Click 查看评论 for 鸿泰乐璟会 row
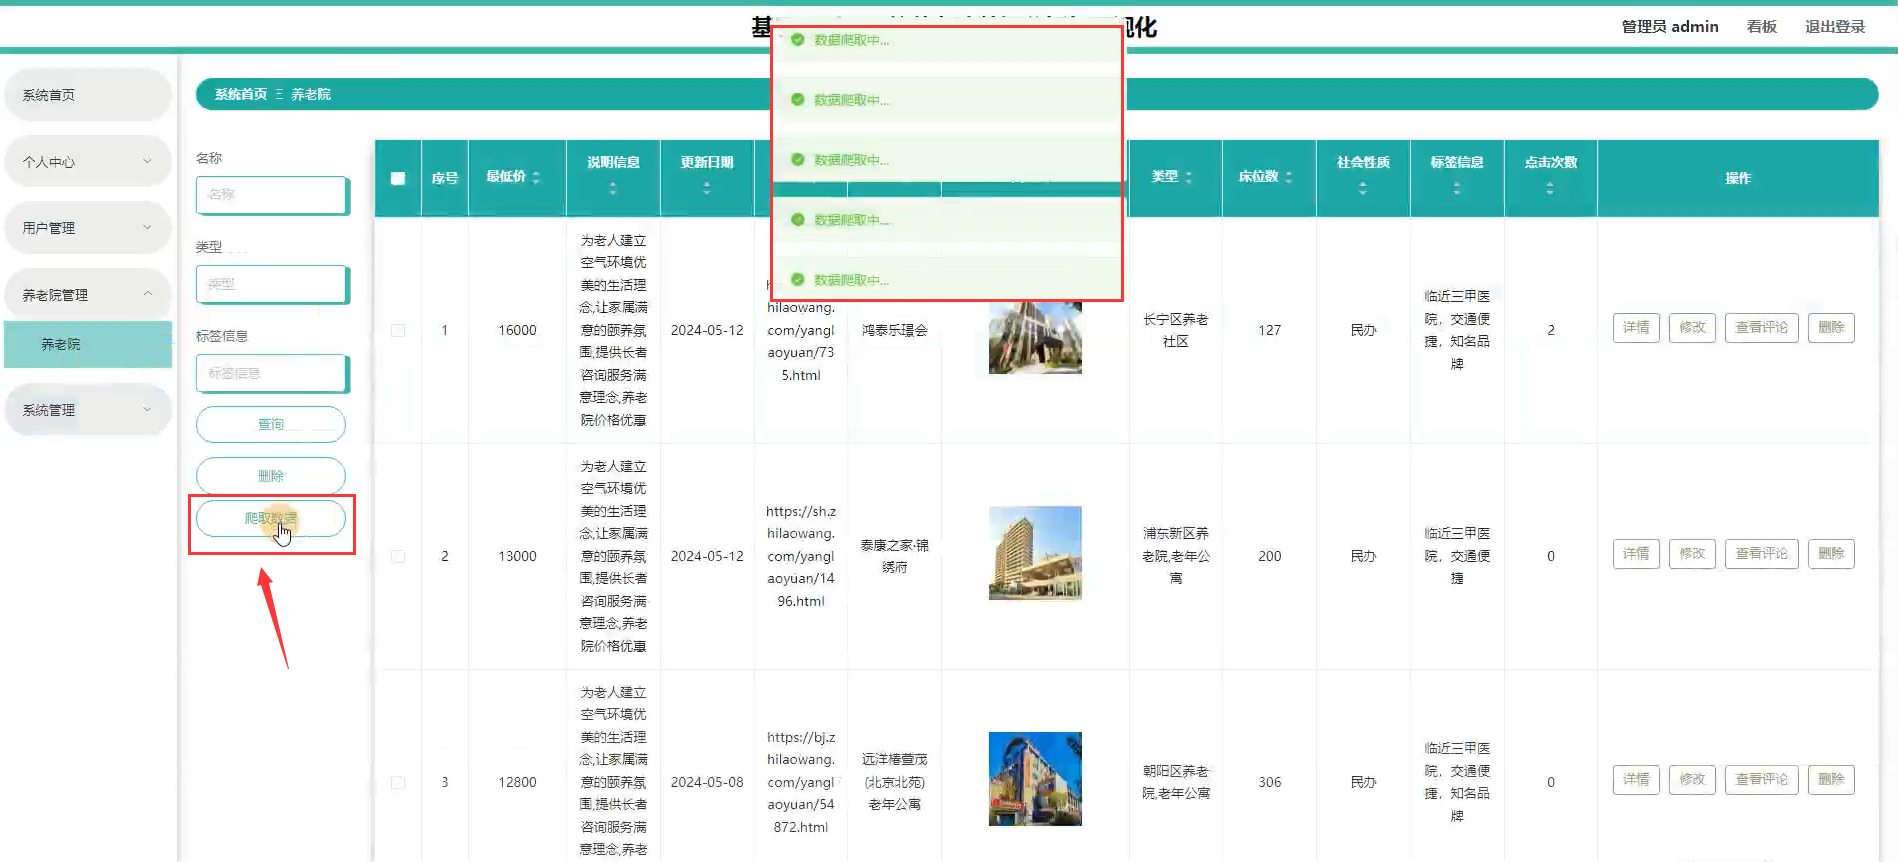1898x862 pixels. 1761,328
